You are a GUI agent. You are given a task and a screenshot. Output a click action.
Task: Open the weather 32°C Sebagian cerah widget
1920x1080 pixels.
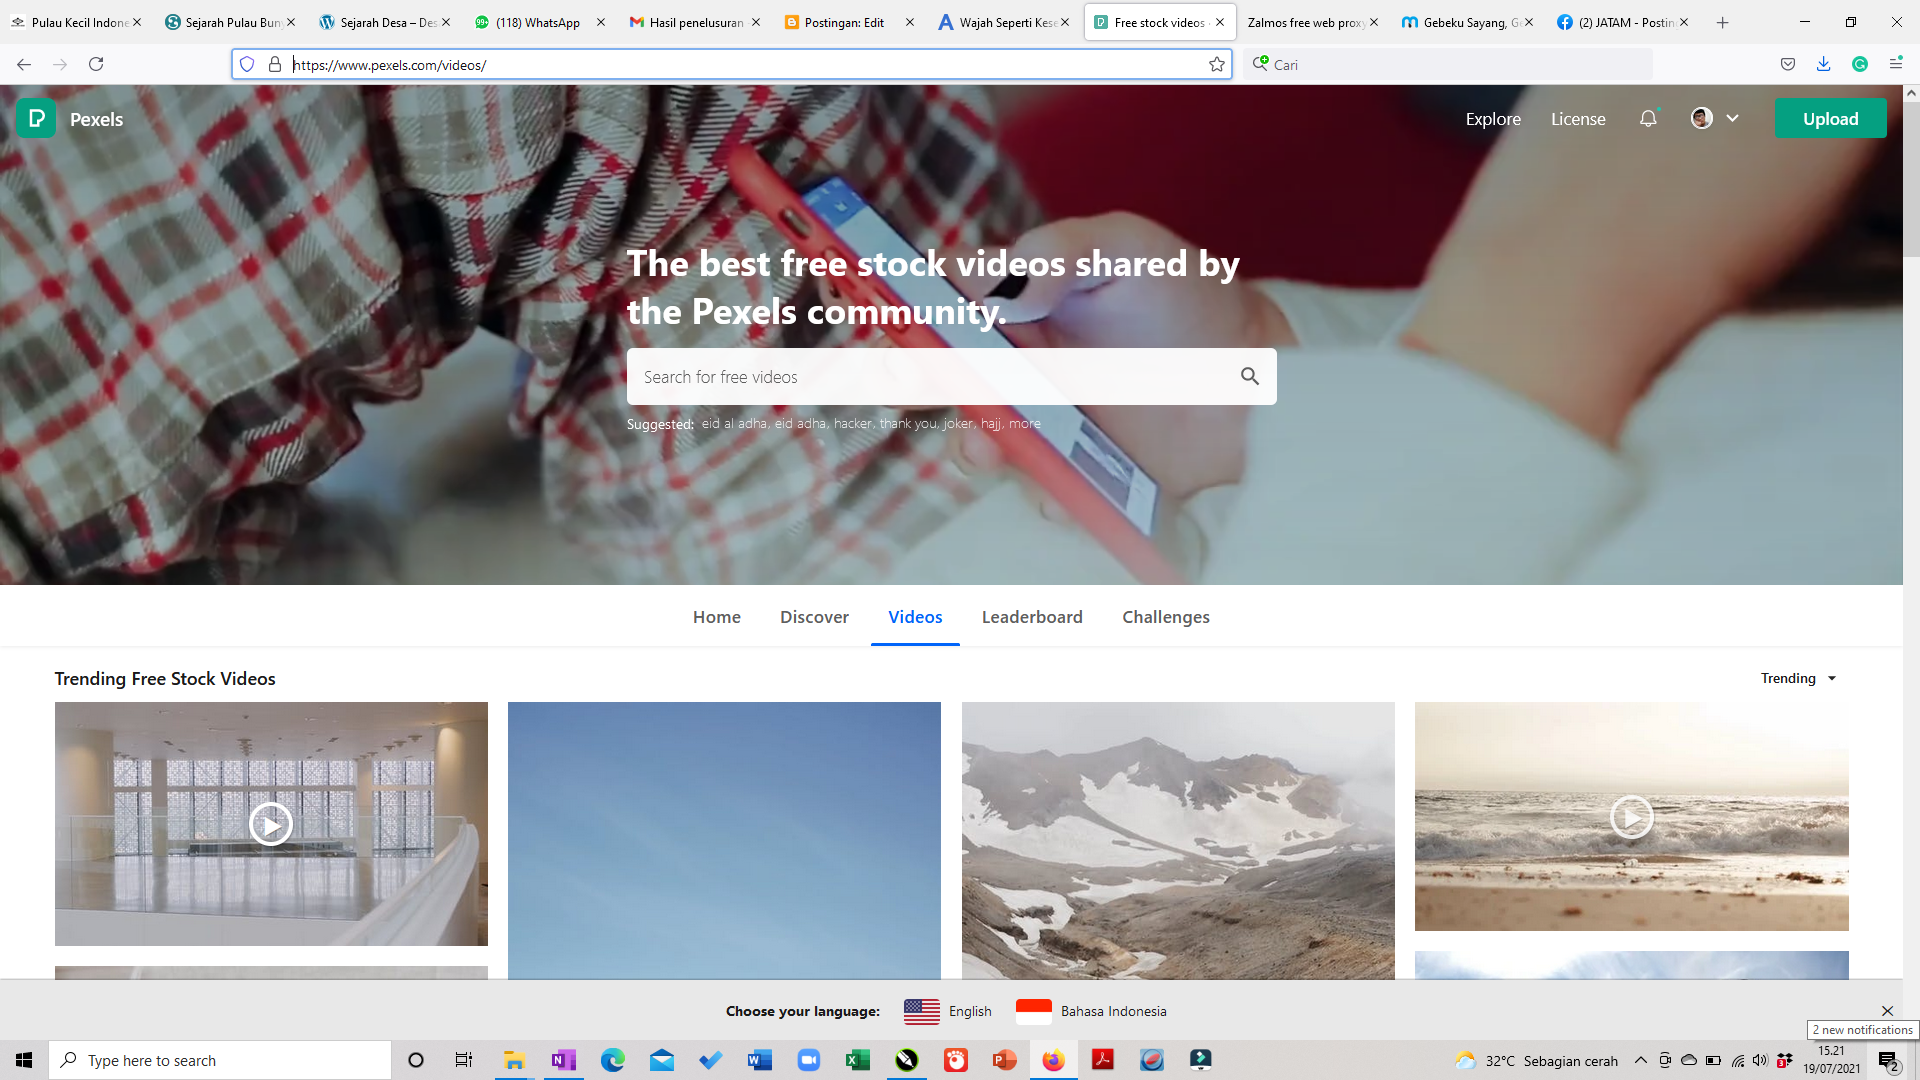(1537, 1060)
